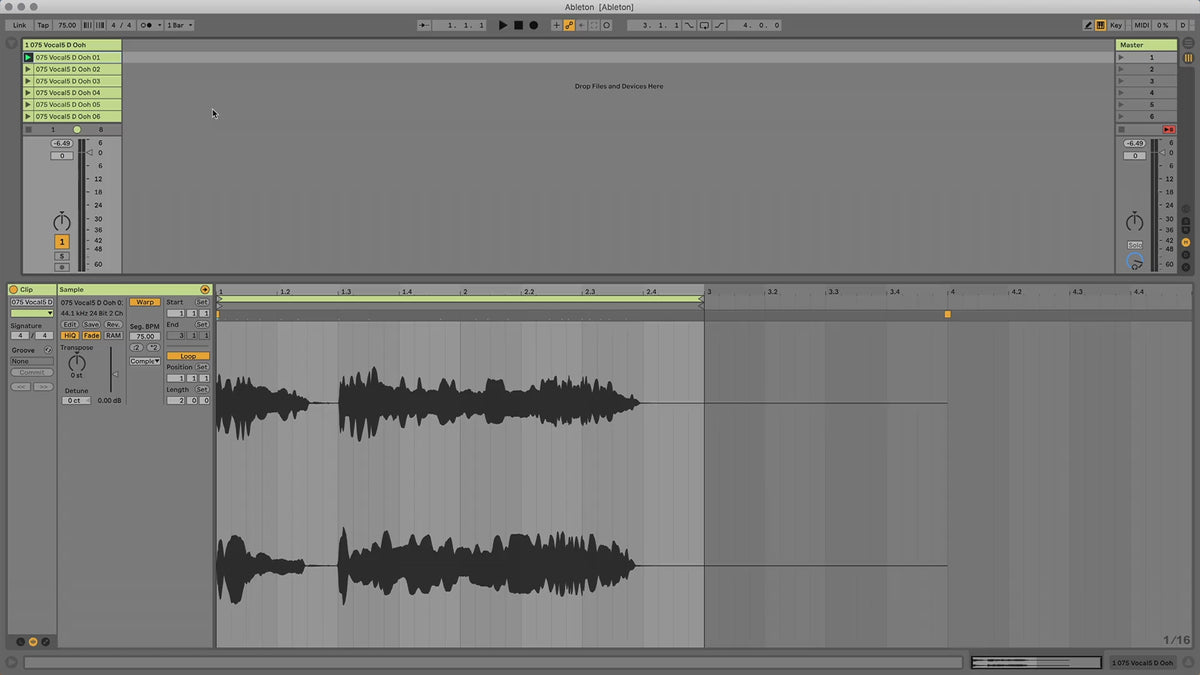This screenshot has height=675, width=1200.
Task: Launch clip 075 Vocal5 D Ooh 03
Action: point(28,81)
